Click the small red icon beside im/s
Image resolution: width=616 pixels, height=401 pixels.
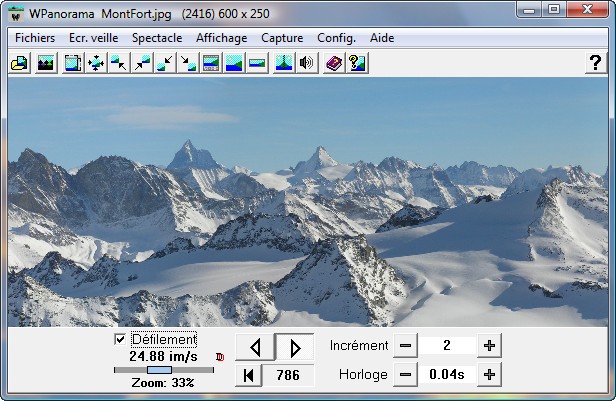220,357
